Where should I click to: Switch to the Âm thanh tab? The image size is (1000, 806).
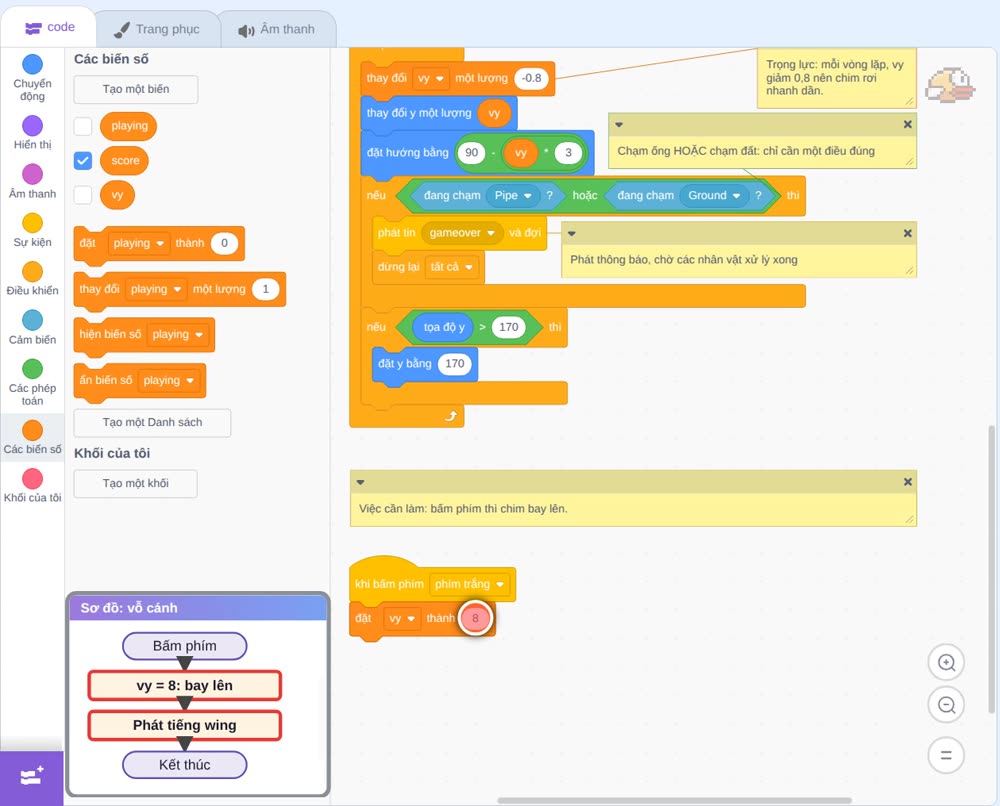(277, 29)
